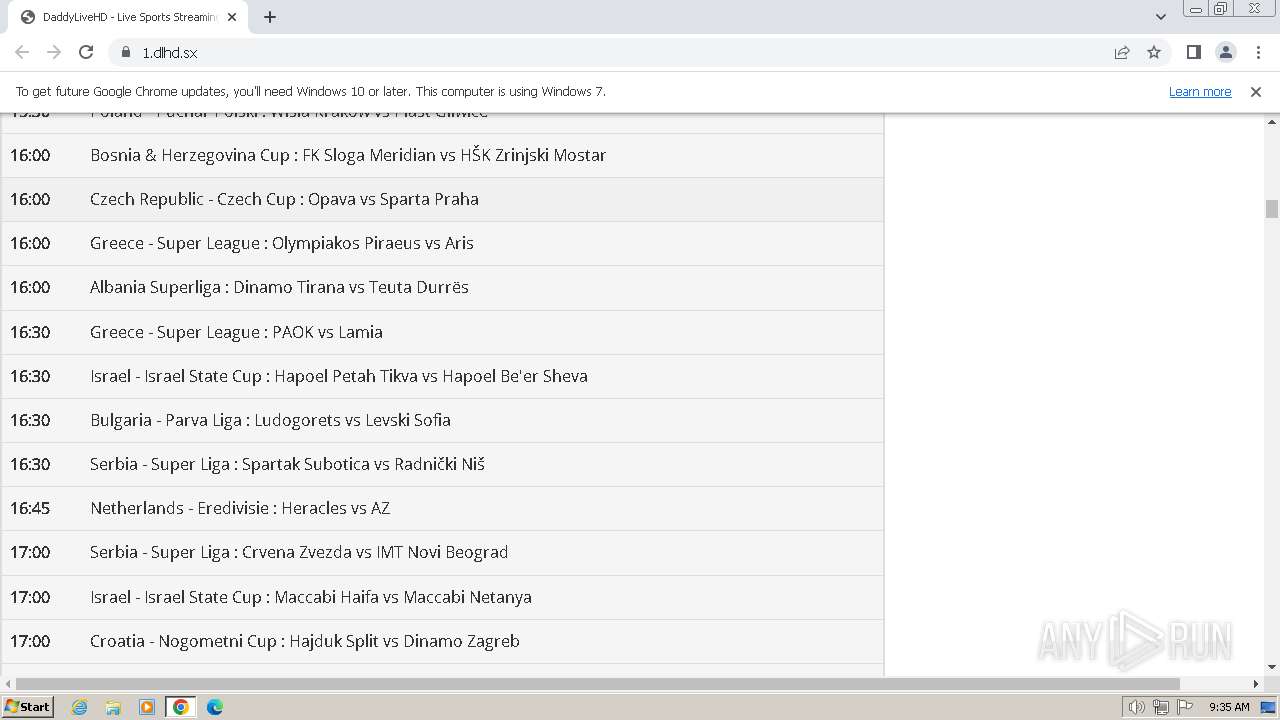Screen dimensions: 1280x720
Task: Open a new tab with plus button
Action: (x=270, y=17)
